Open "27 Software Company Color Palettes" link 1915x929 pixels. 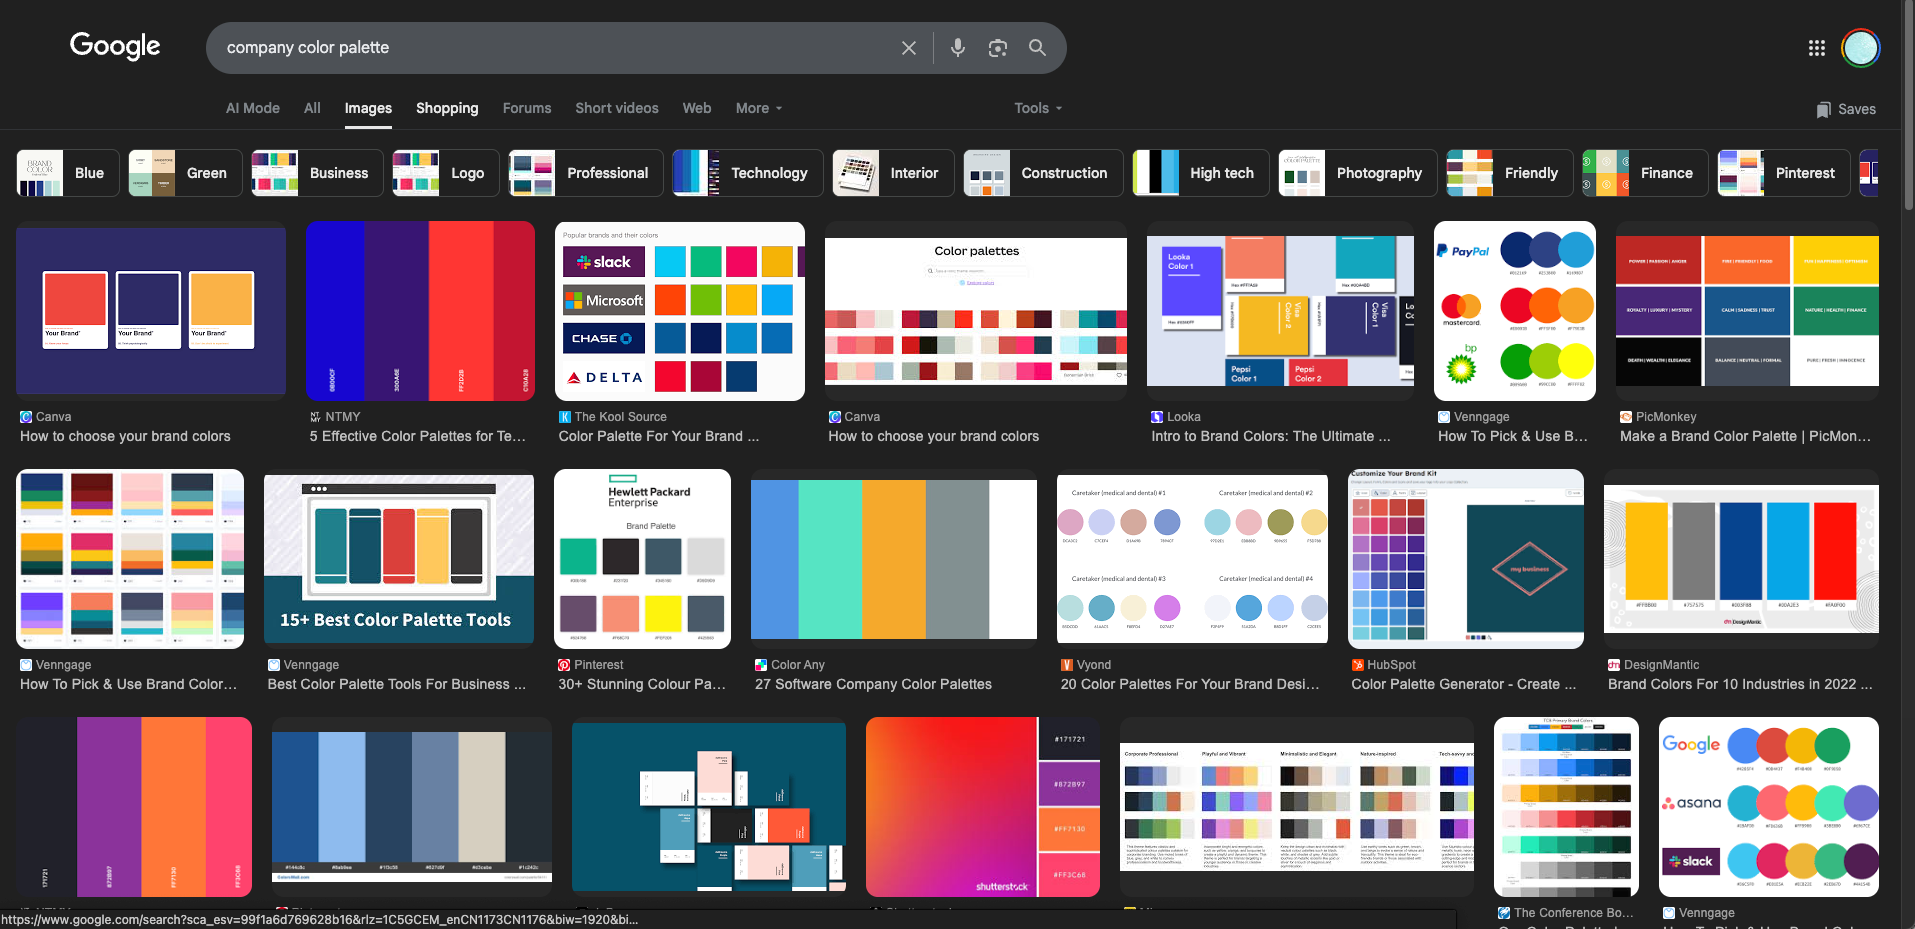tap(873, 684)
